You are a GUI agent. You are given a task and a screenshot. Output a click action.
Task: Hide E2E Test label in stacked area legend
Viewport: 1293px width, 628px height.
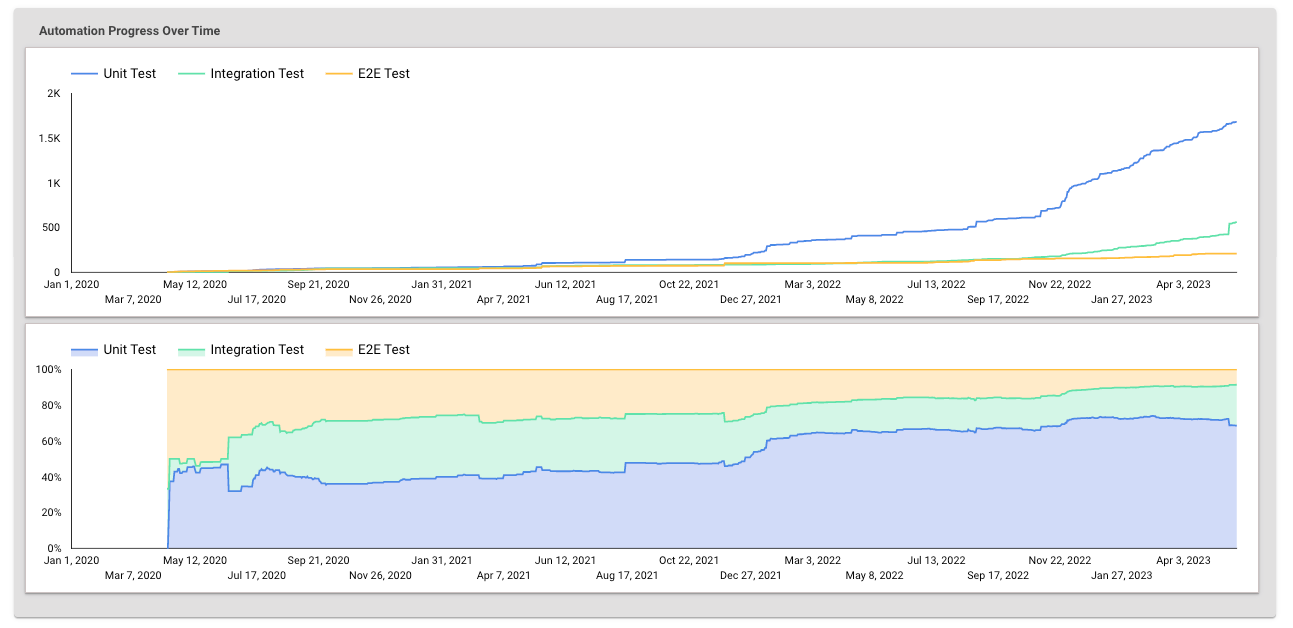pyautogui.click(x=383, y=350)
